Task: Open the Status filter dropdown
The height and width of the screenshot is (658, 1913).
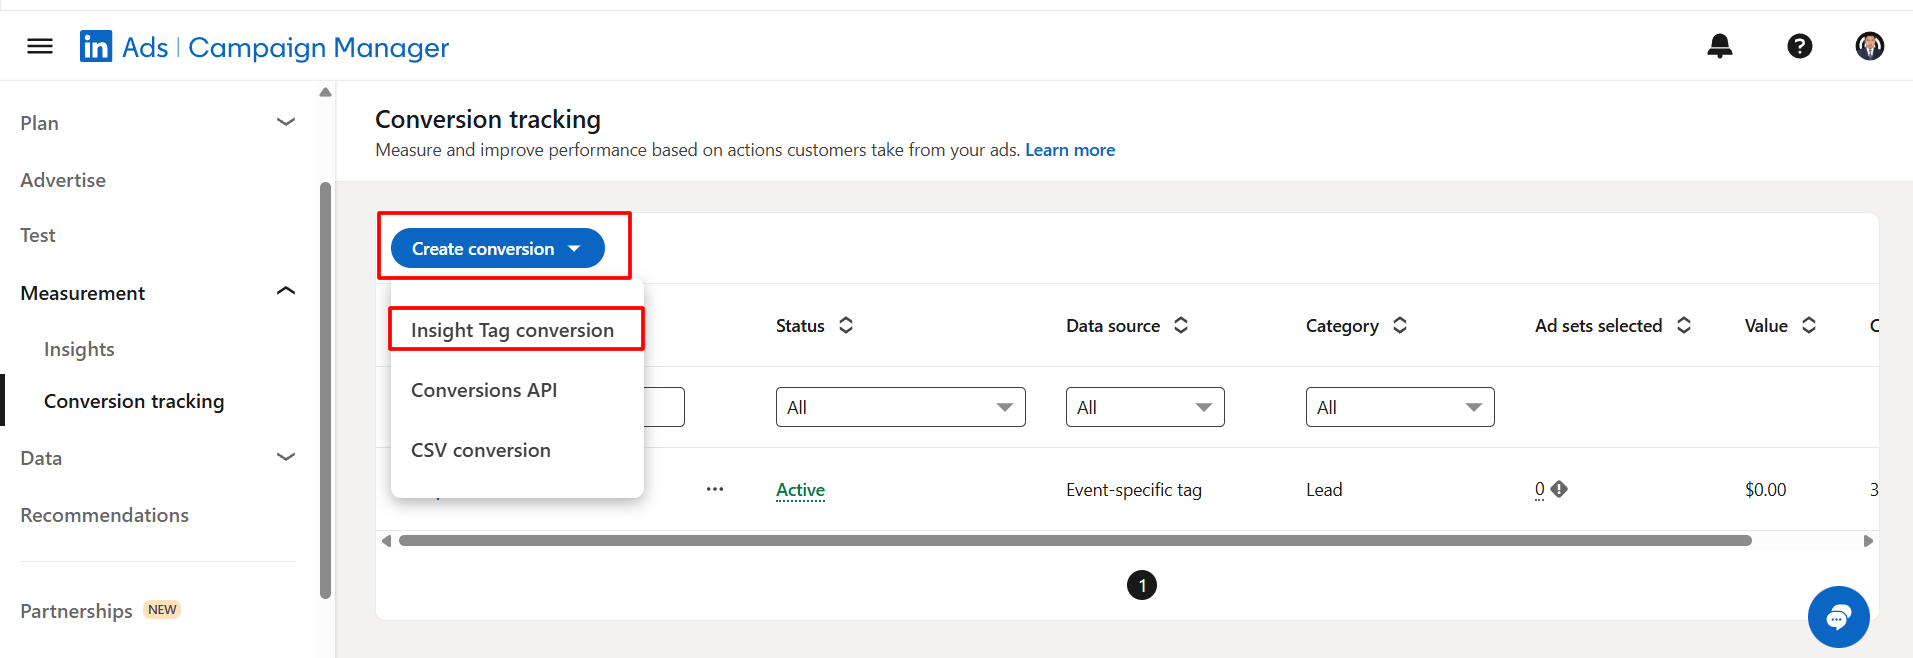Action: 900,407
